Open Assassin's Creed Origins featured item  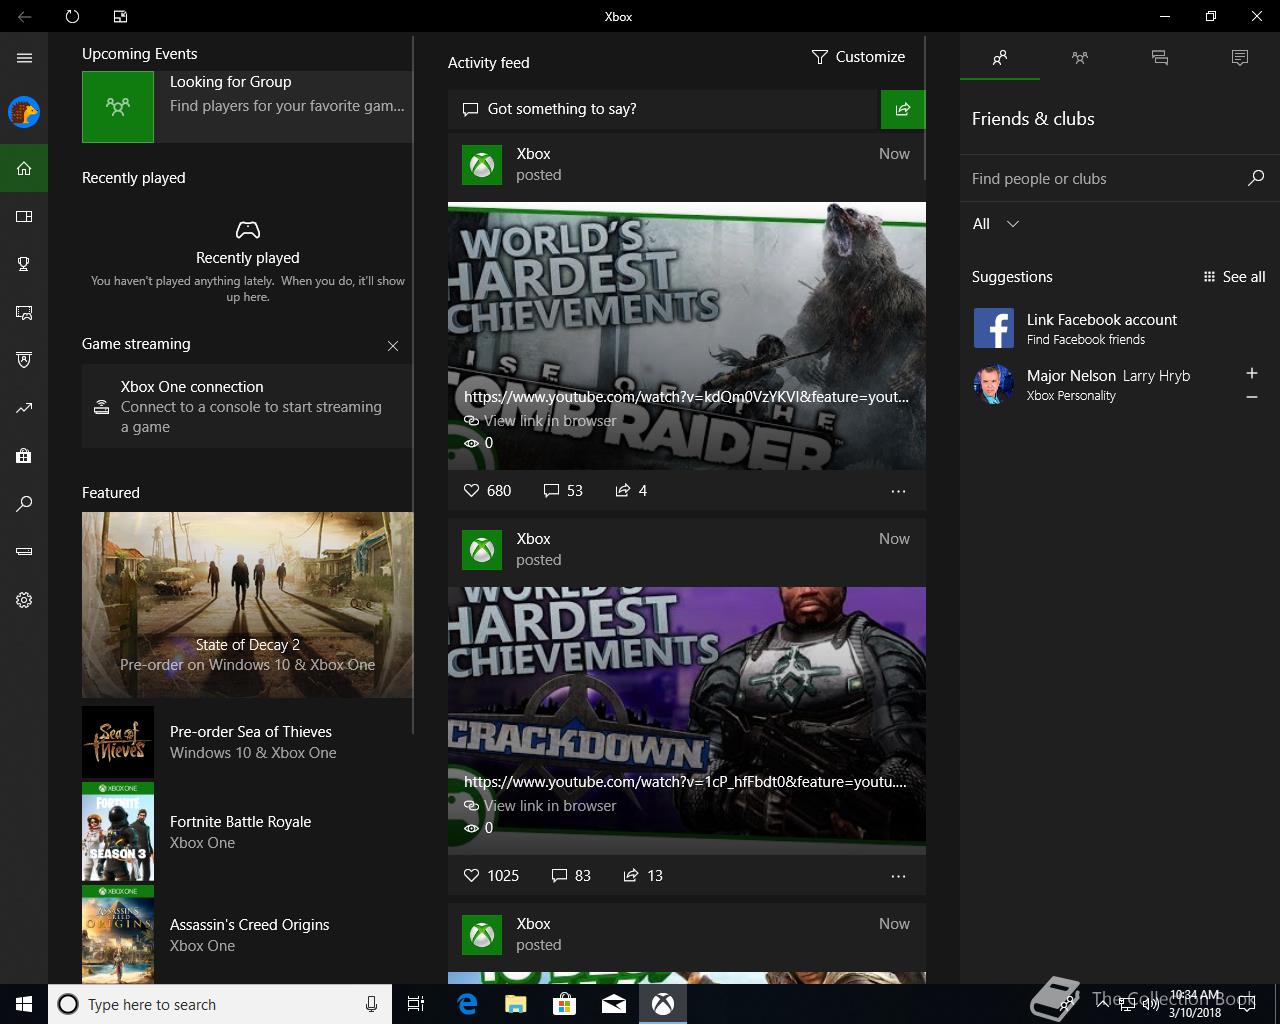pos(247,935)
